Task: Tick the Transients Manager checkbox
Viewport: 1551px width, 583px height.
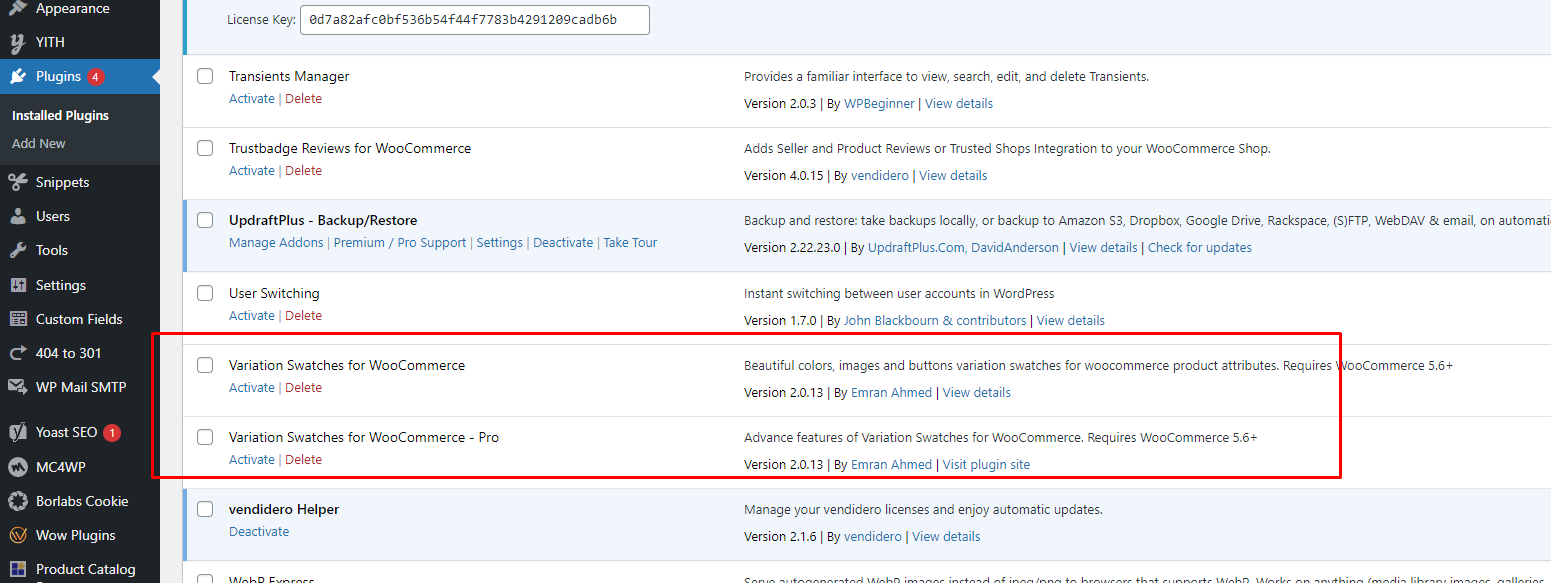Action: tap(205, 76)
